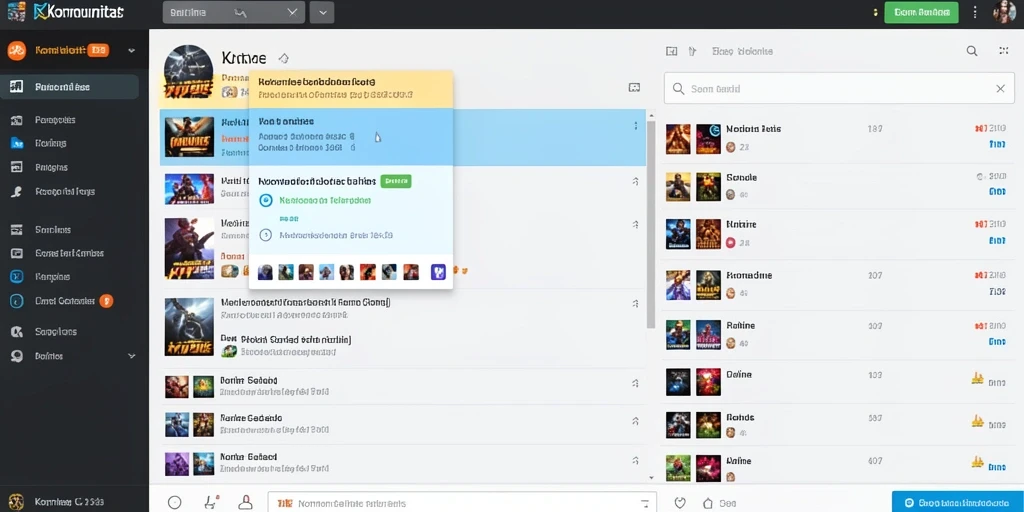Open the standalone chevron dropdown in the top bar

pyautogui.click(x=322, y=12)
